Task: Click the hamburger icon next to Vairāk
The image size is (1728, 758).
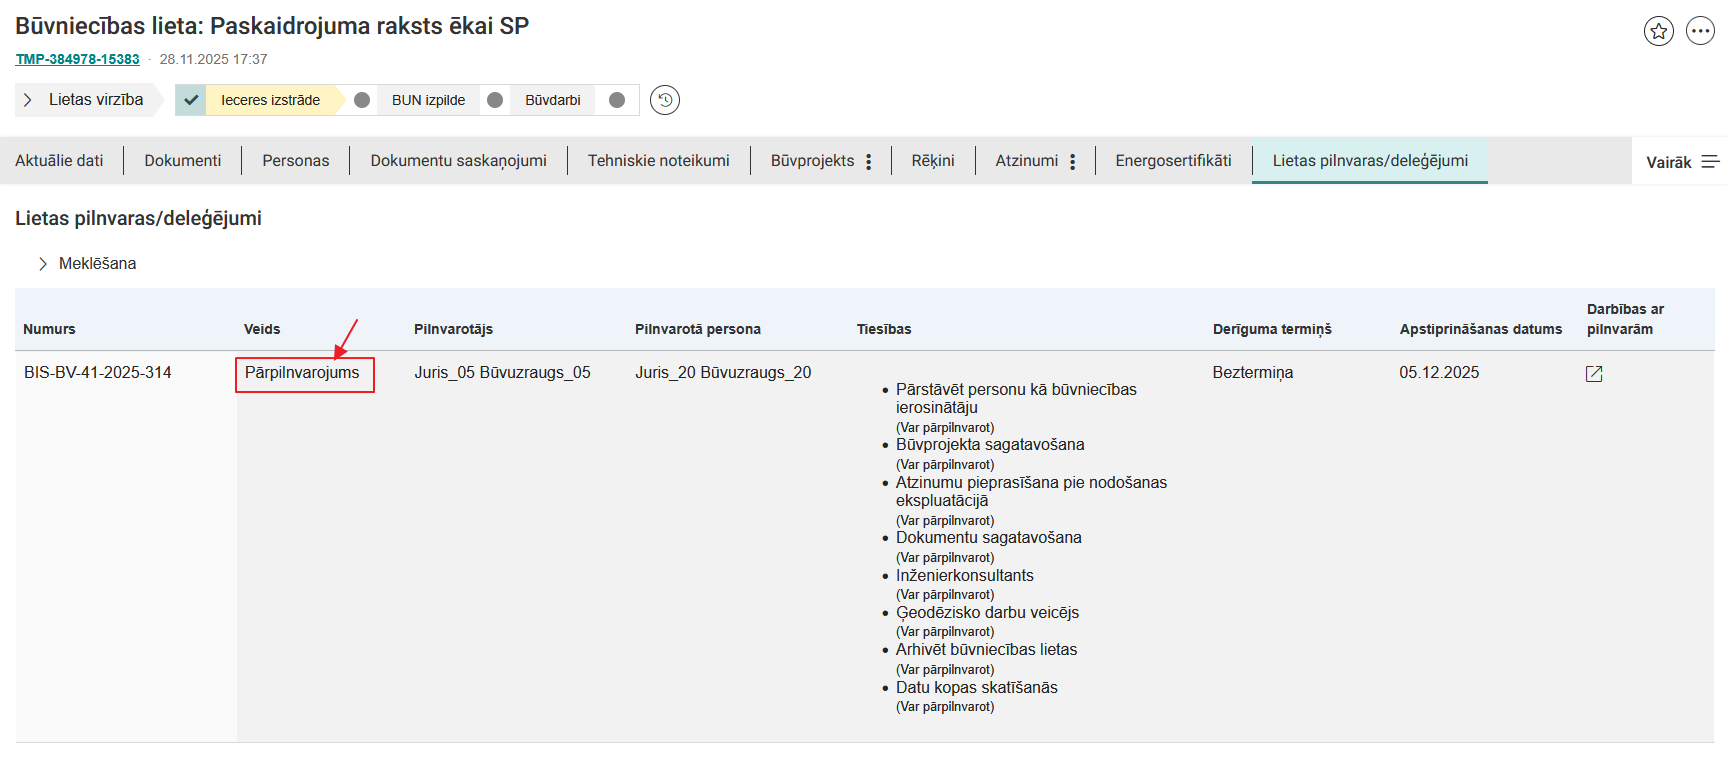Action: click(x=1710, y=162)
